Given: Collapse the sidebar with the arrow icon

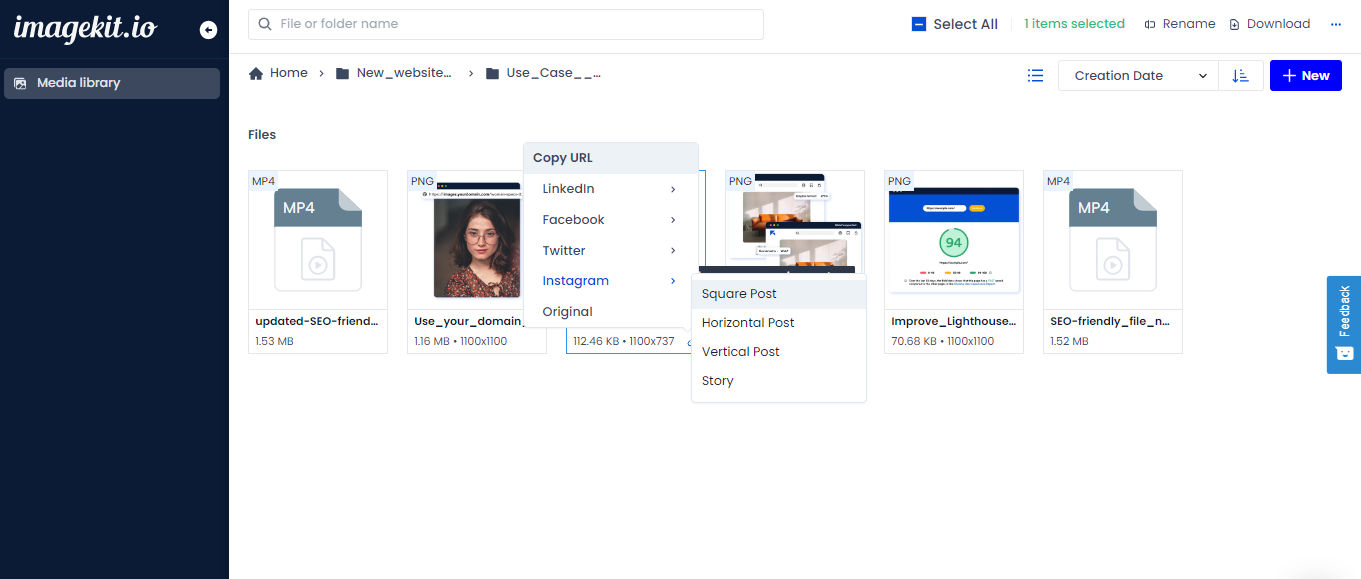Looking at the screenshot, I should [x=208, y=30].
